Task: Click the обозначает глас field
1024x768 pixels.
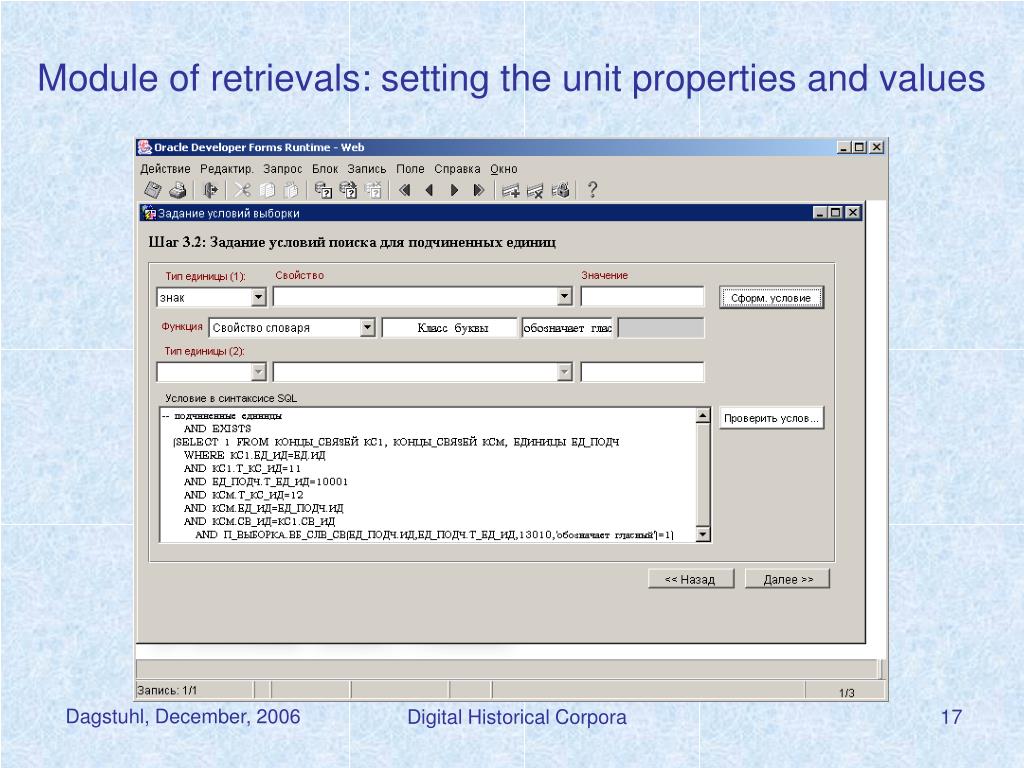Action: click(x=568, y=327)
